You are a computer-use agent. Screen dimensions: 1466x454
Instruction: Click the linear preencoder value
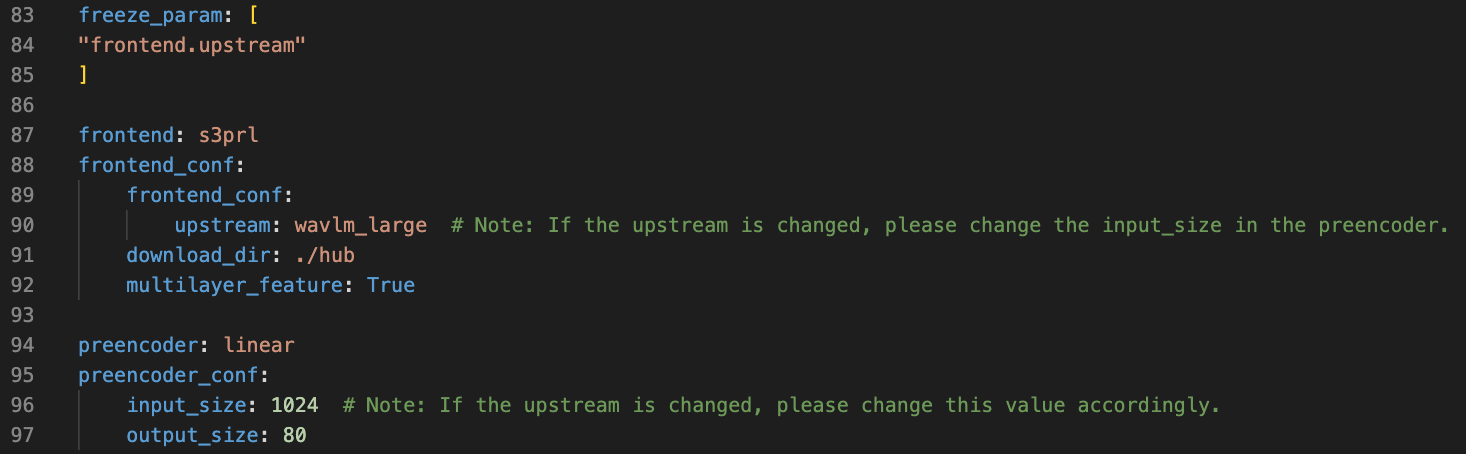coord(259,345)
